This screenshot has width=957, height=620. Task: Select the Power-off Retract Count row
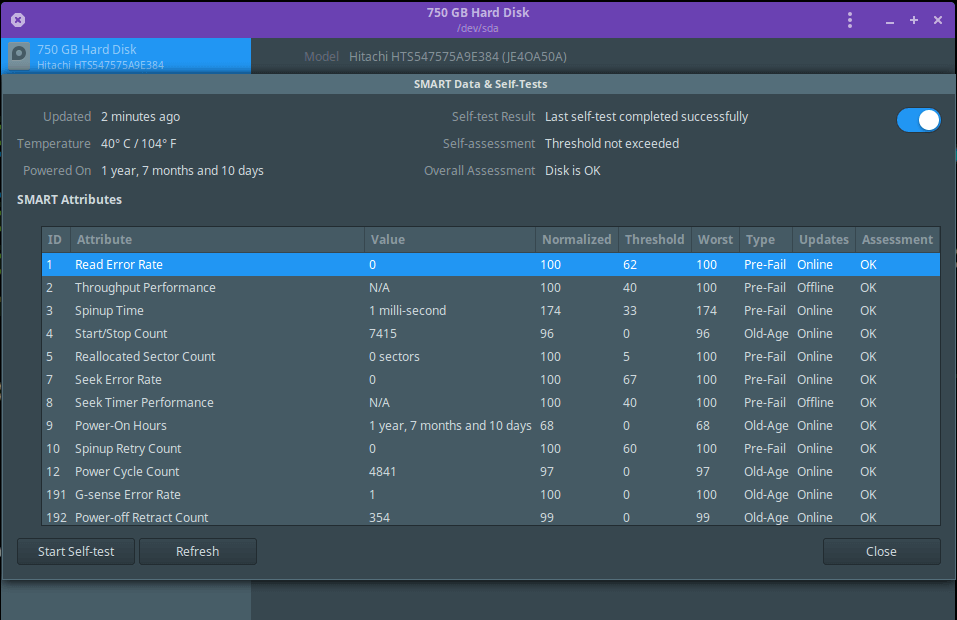pos(491,516)
